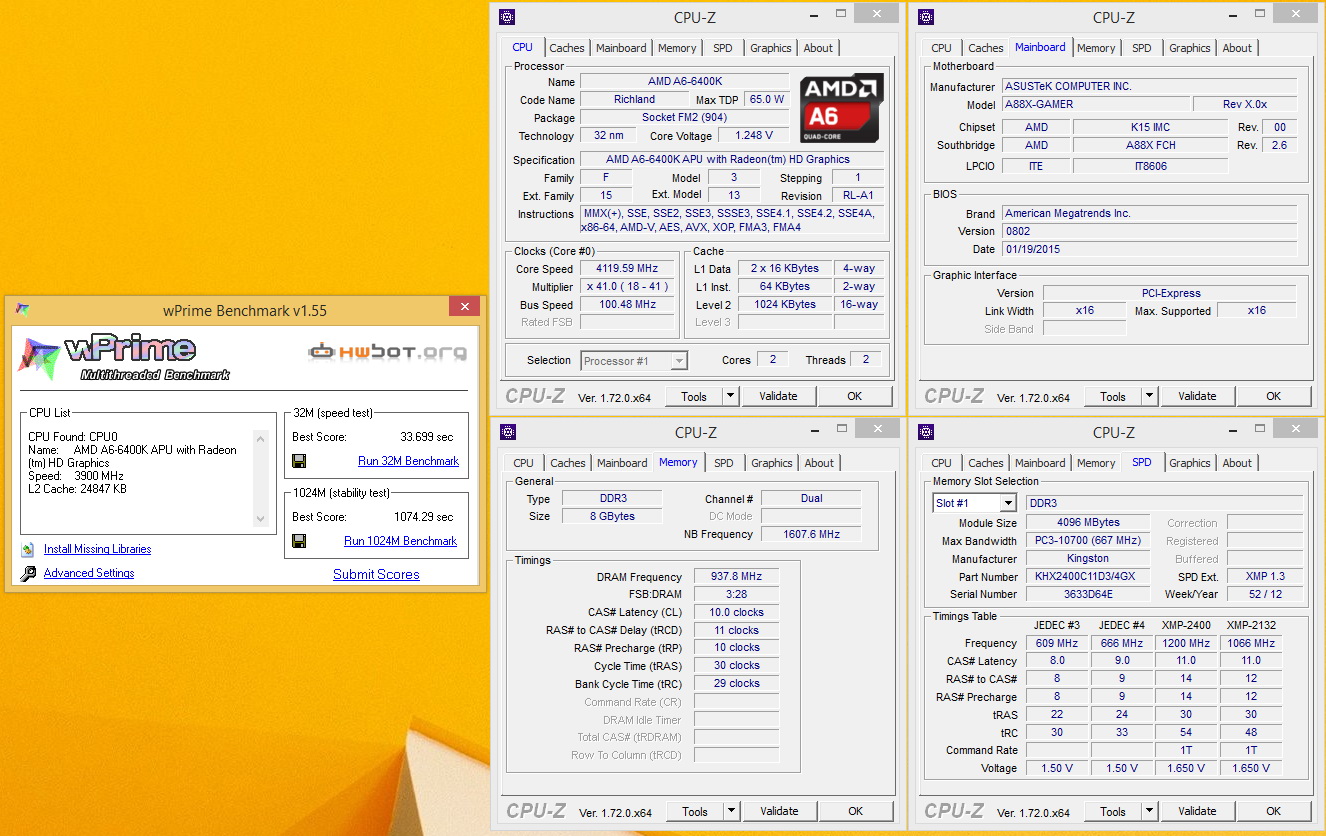Click the CPU-Z title icon in CPU tab window
The height and width of the screenshot is (836, 1326).
click(x=507, y=16)
